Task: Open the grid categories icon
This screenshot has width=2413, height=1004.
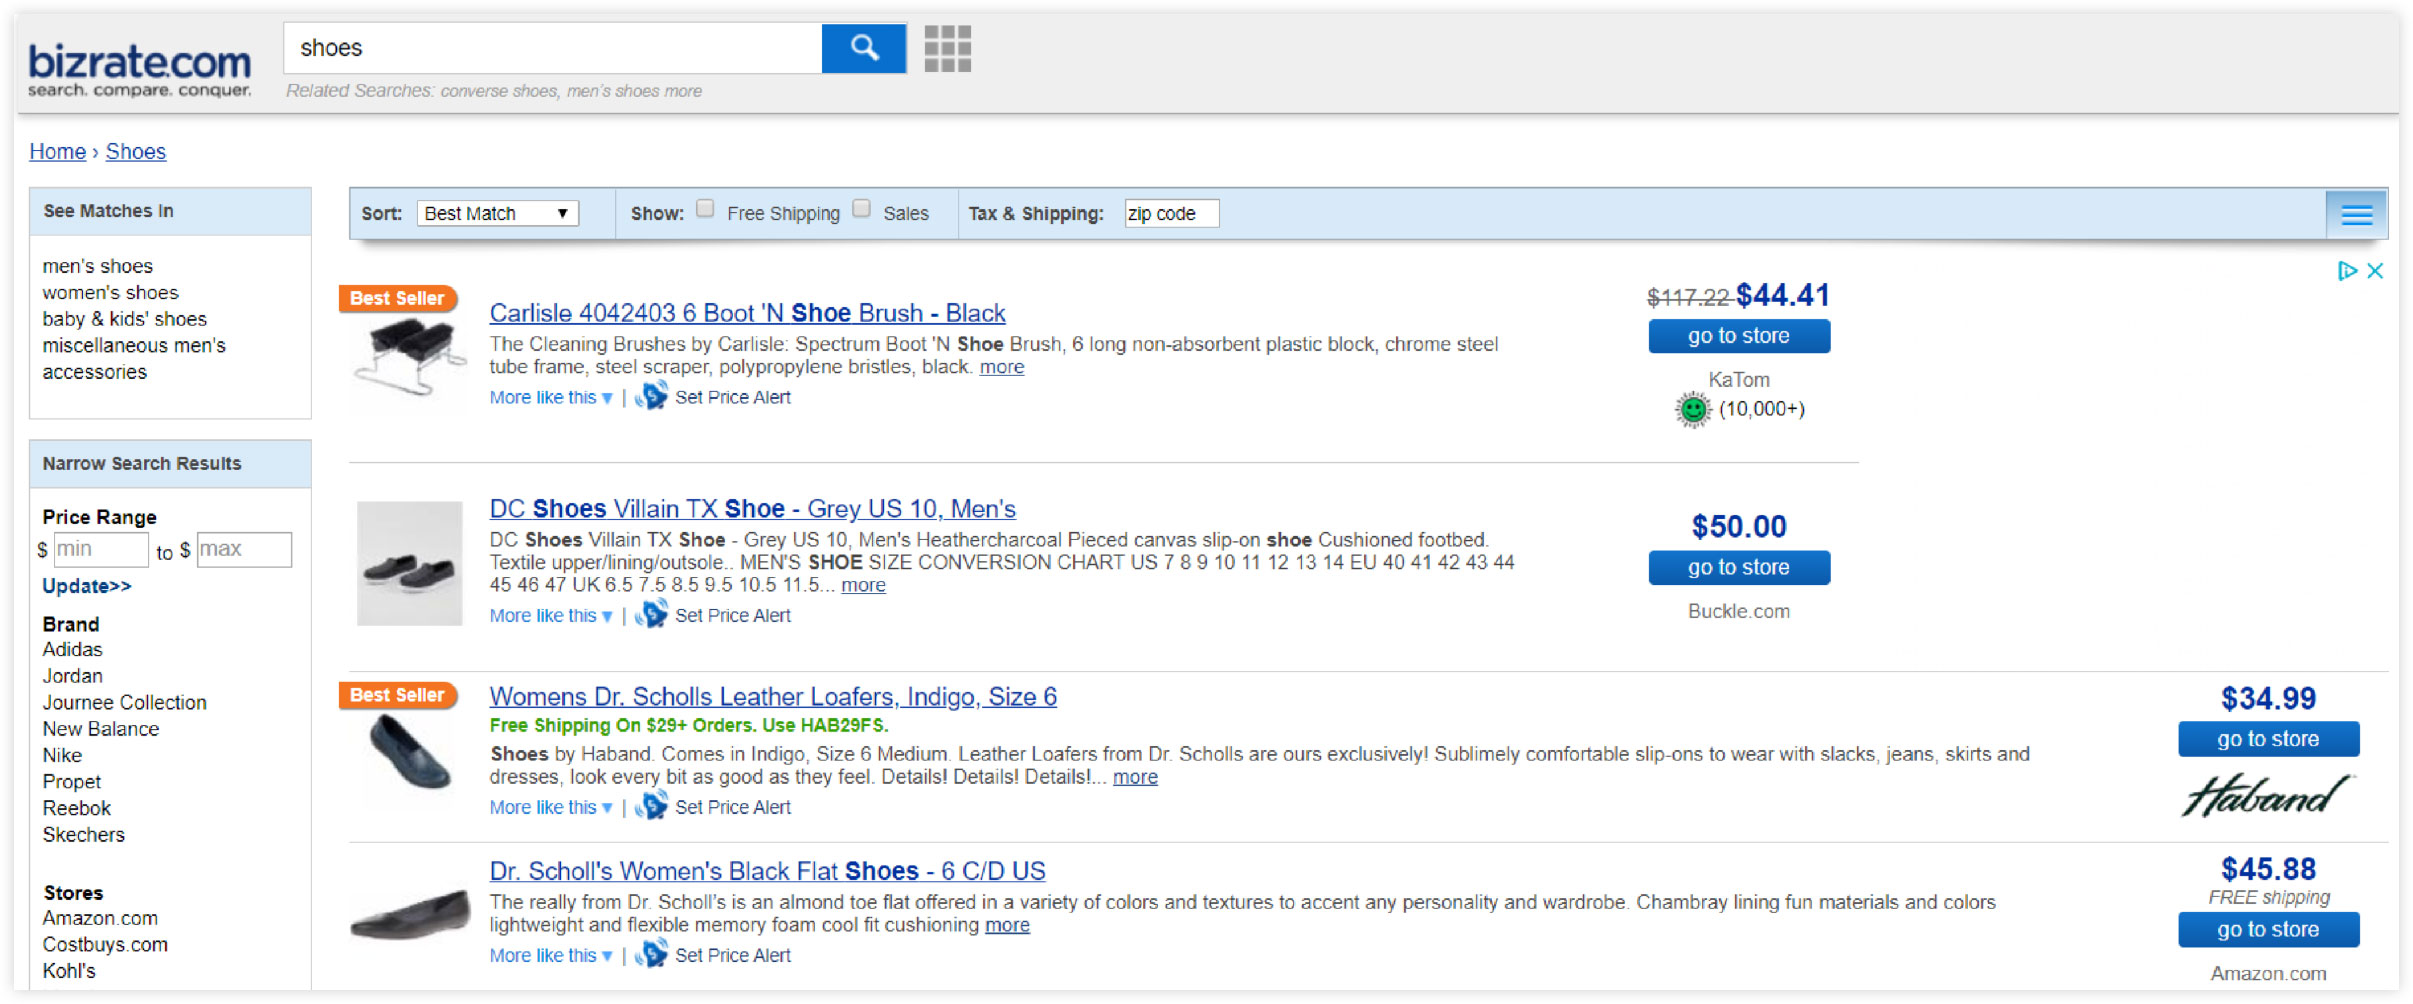Action: tap(947, 48)
